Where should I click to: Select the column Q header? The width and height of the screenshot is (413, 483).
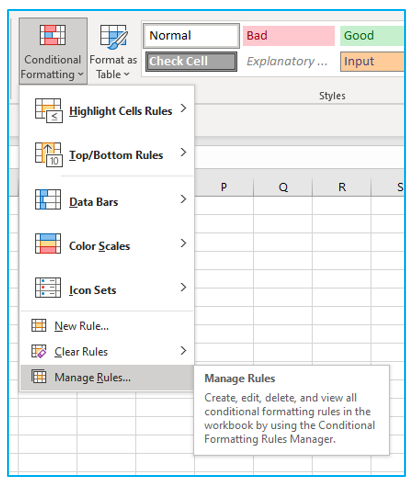coord(283,187)
